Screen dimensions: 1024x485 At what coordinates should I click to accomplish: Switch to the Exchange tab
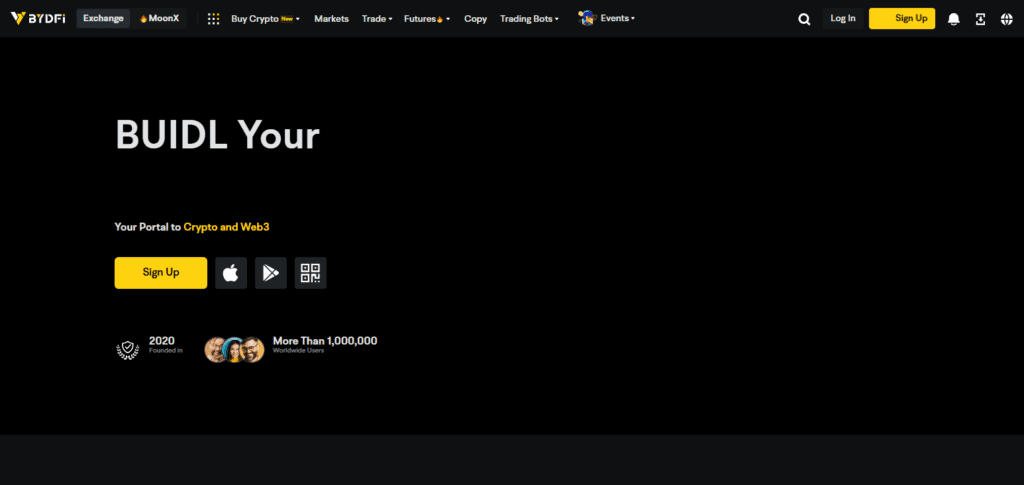point(103,18)
